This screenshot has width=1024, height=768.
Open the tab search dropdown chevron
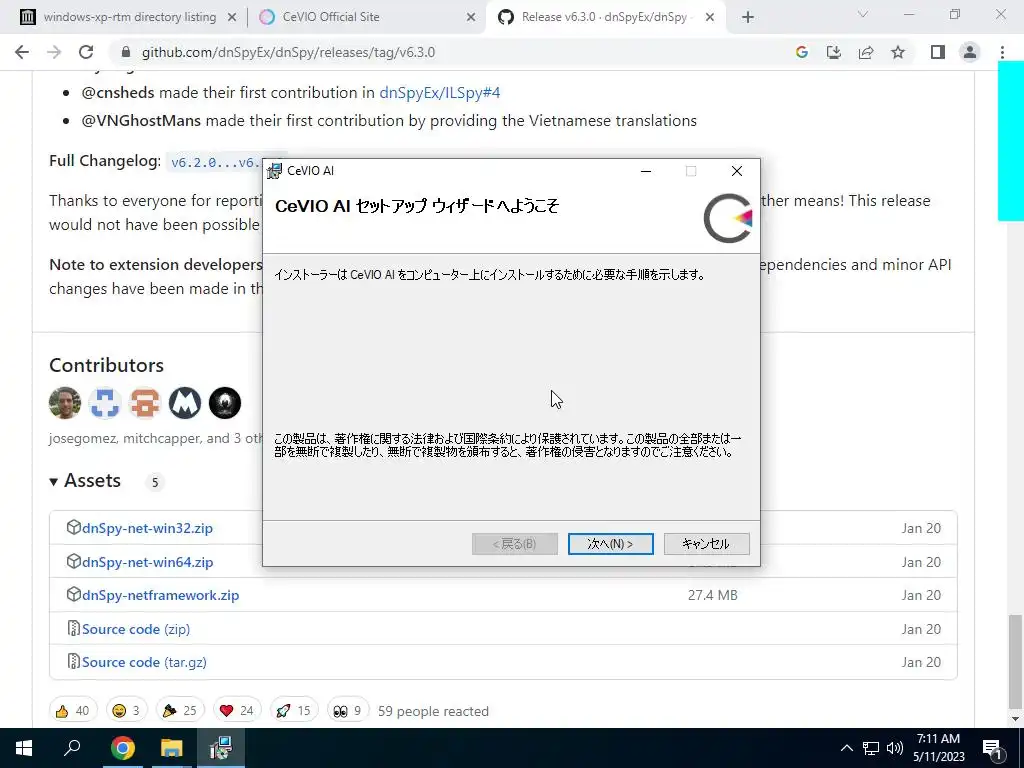[x=863, y=14]
